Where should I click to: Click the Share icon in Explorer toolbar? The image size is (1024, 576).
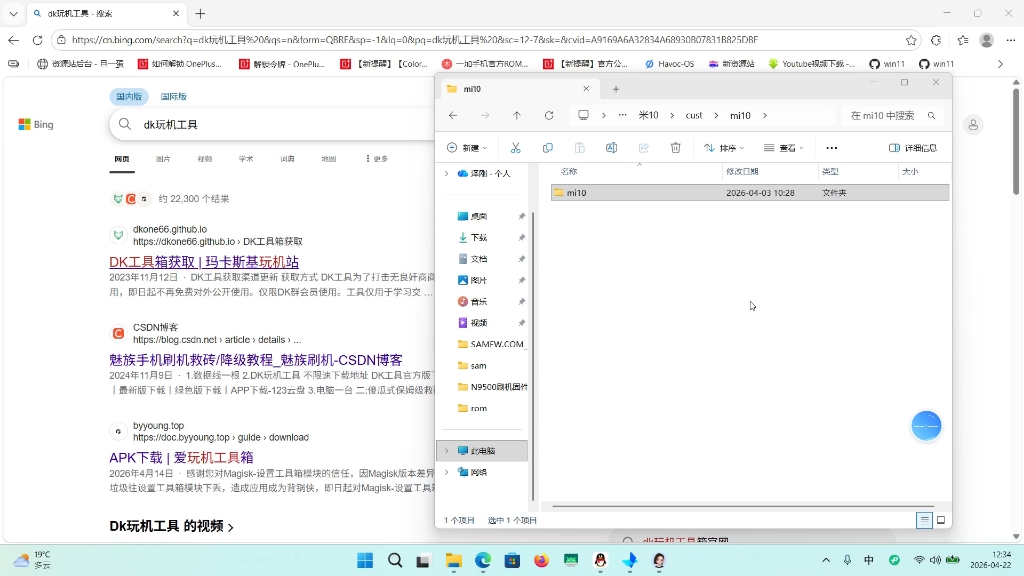[x=643, y=148]
